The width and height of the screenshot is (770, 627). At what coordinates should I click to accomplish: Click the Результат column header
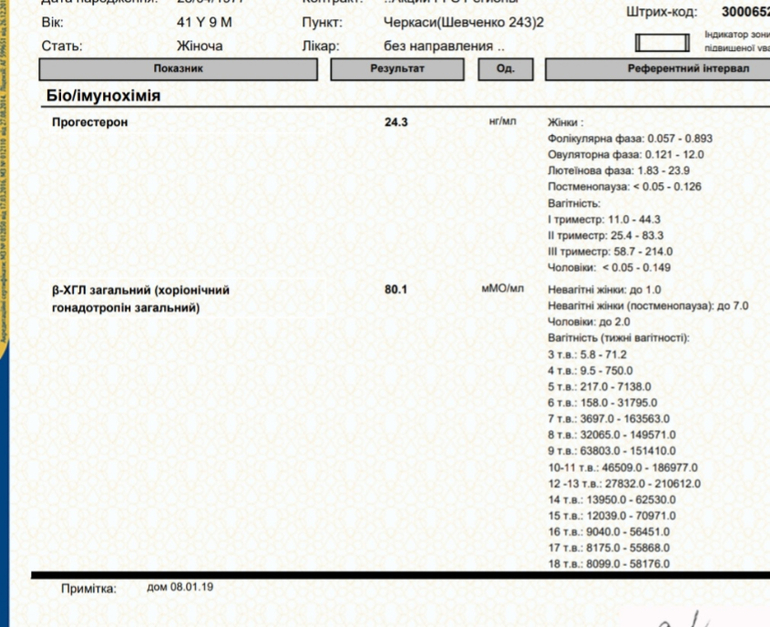[x=397, y=69]
